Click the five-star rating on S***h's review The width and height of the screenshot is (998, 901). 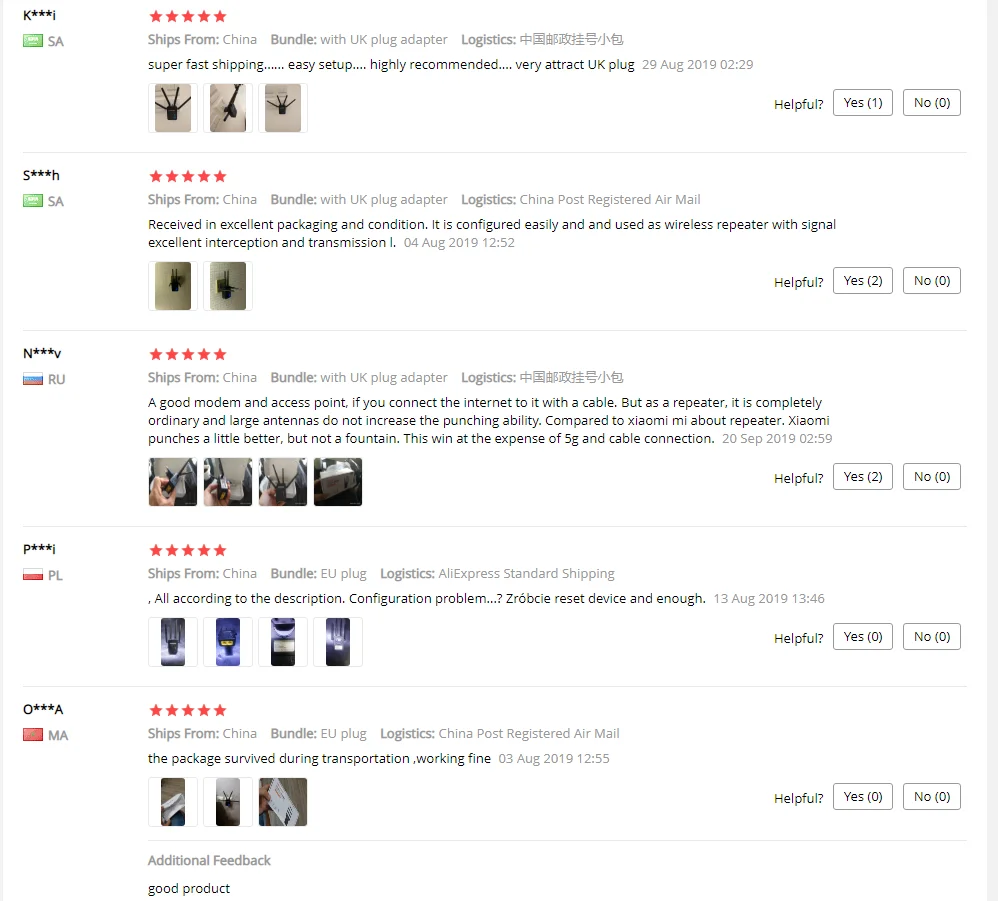(x=187, y=176)
